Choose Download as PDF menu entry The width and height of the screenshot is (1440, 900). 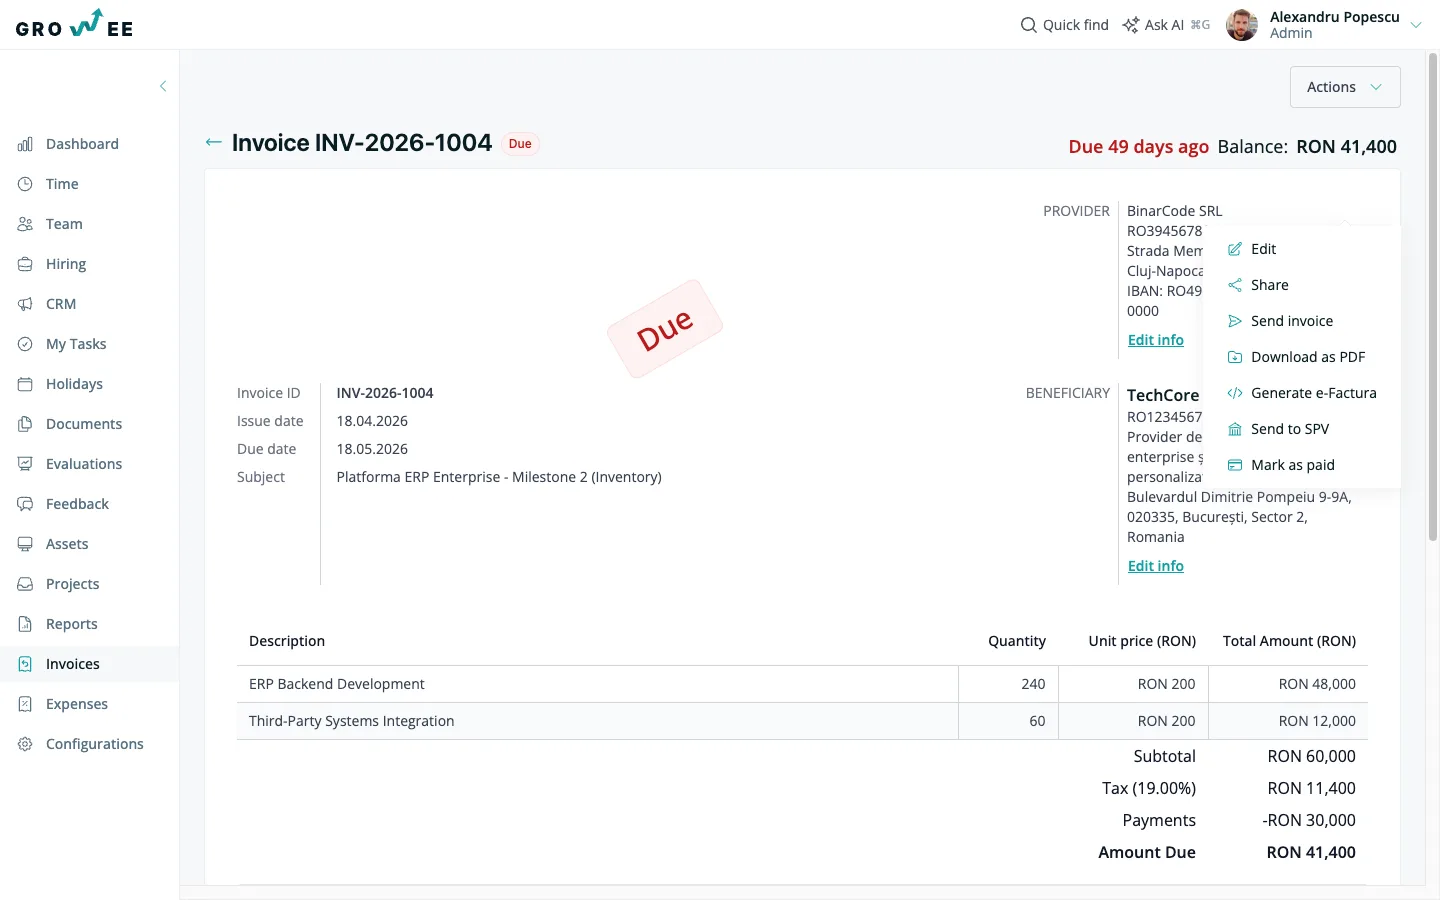click(x=1302, y=357)
